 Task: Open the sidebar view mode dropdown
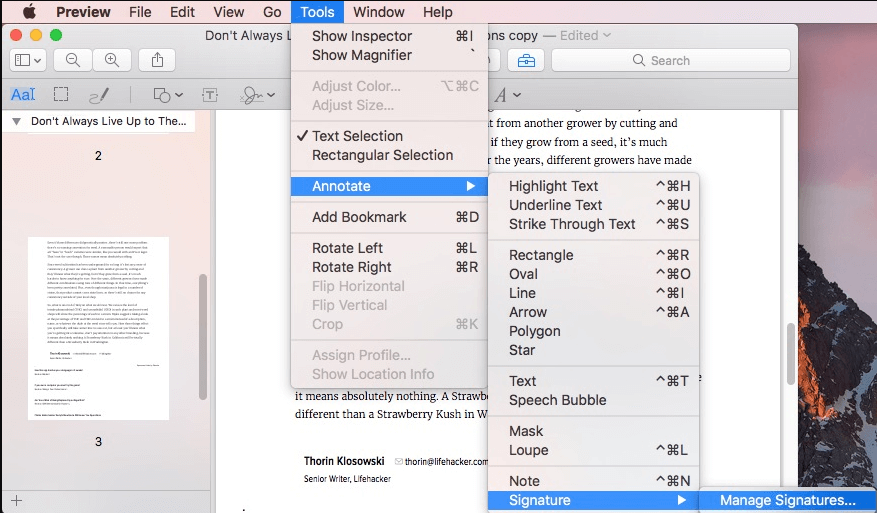(27, 60)
